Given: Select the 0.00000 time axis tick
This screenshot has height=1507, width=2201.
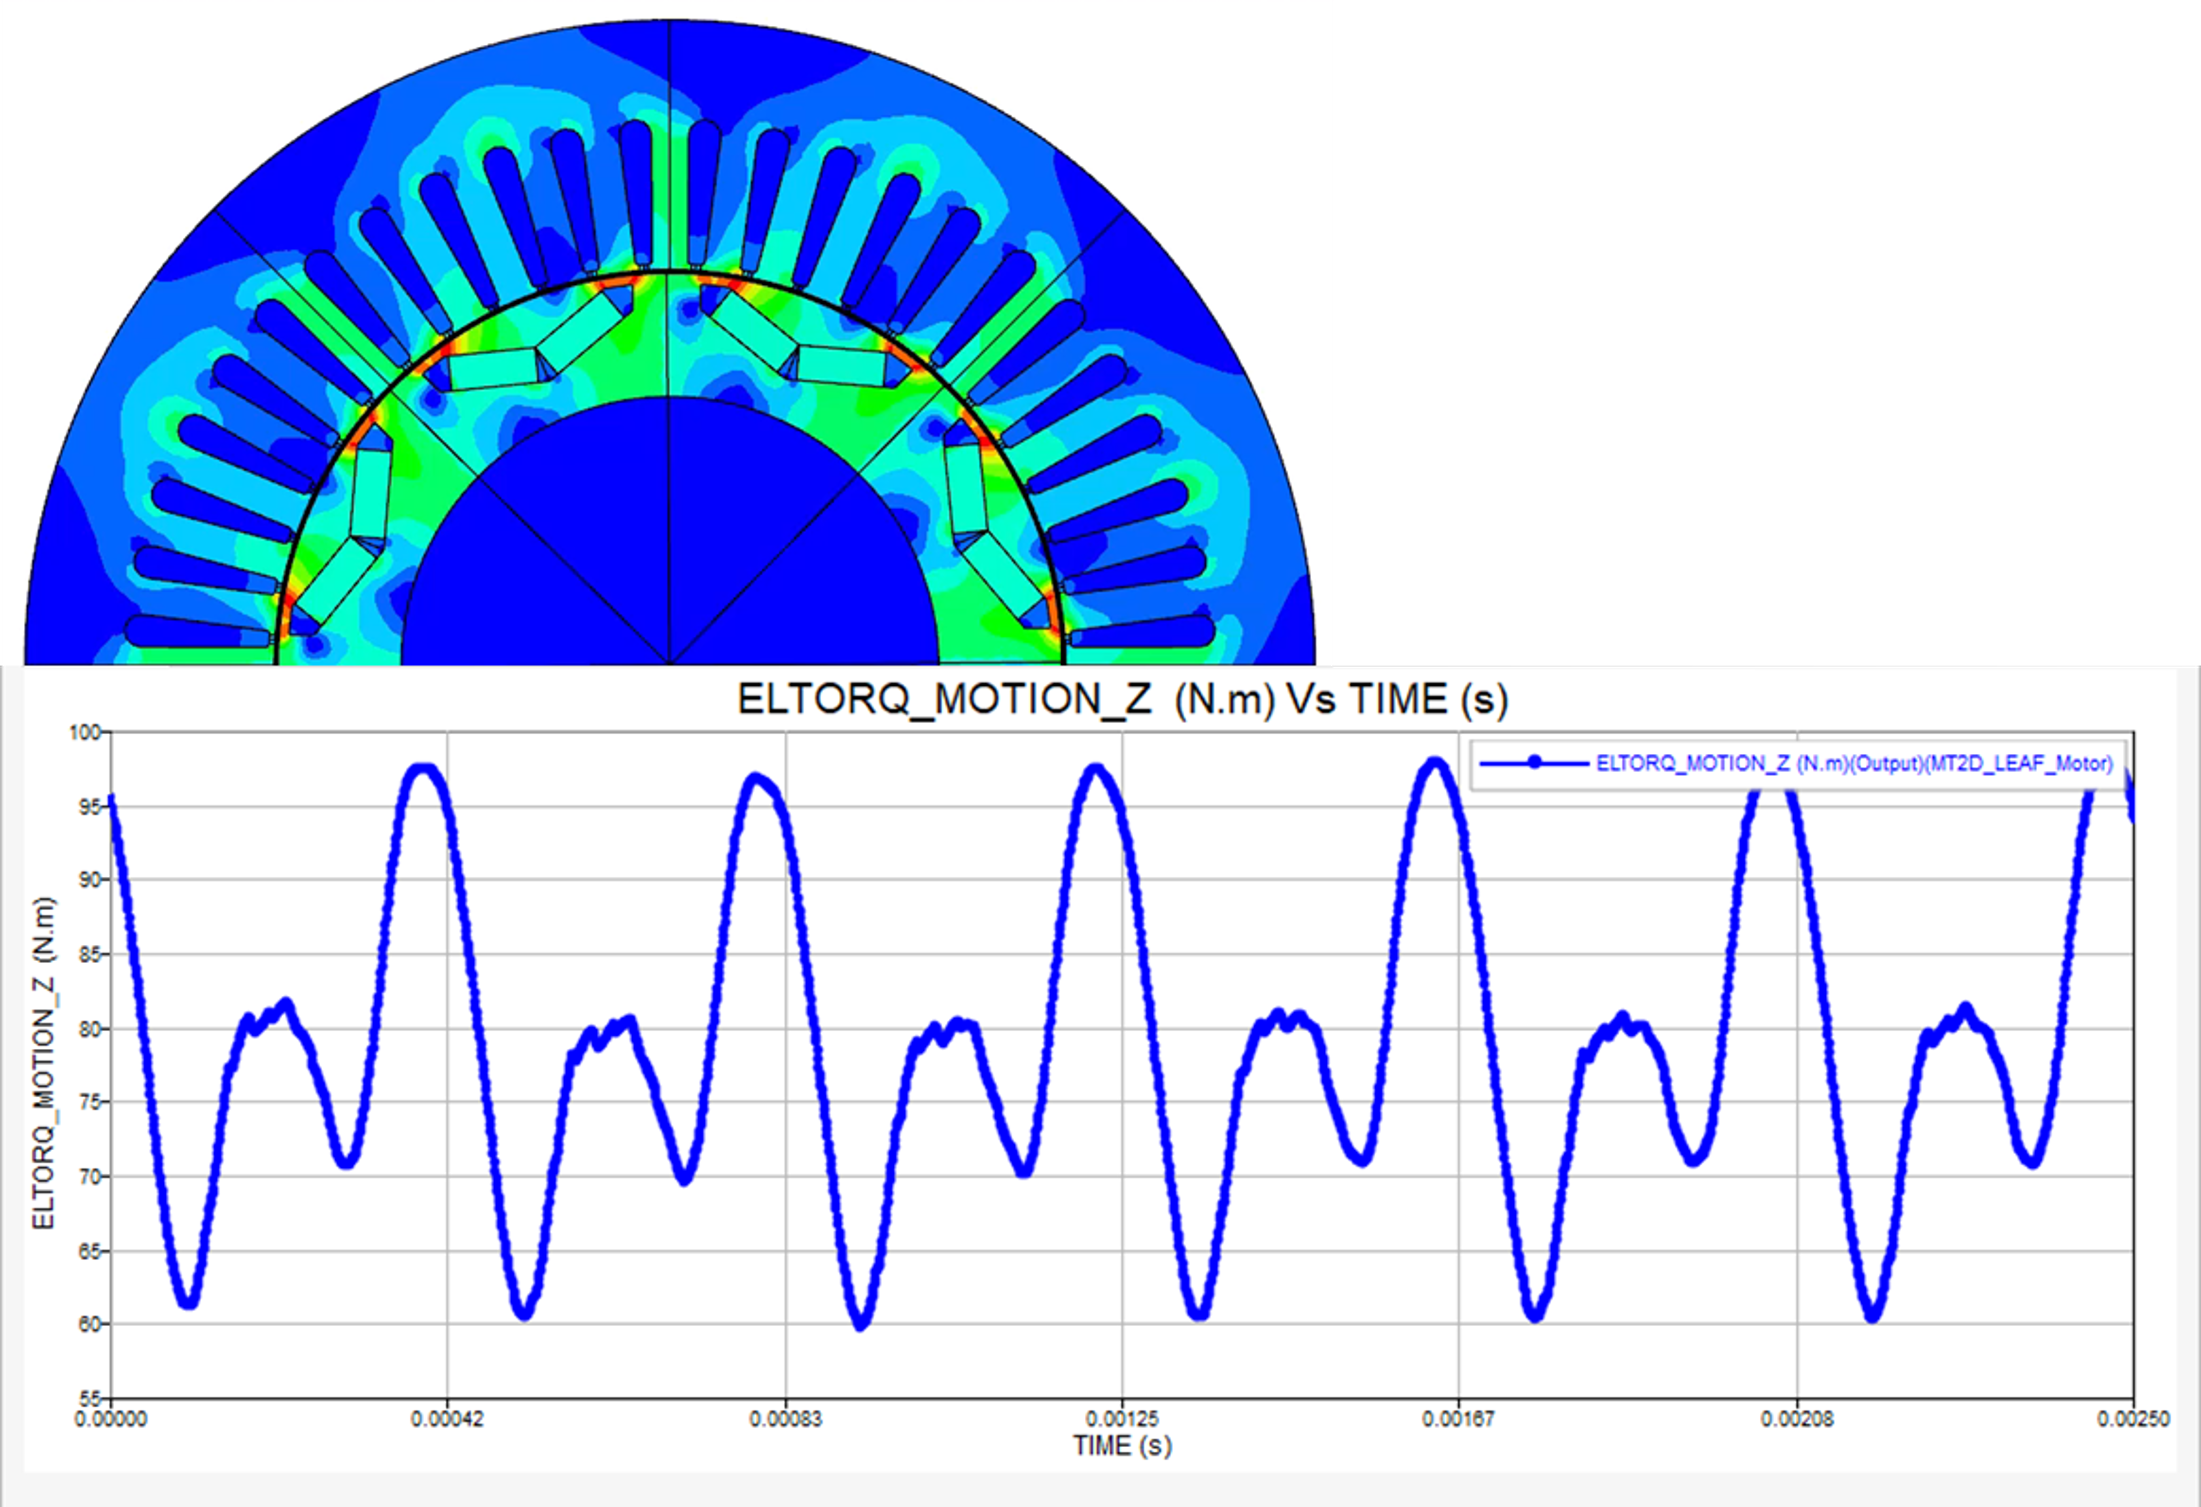Looking at the screenshot, I should (x=111, y=1419).
